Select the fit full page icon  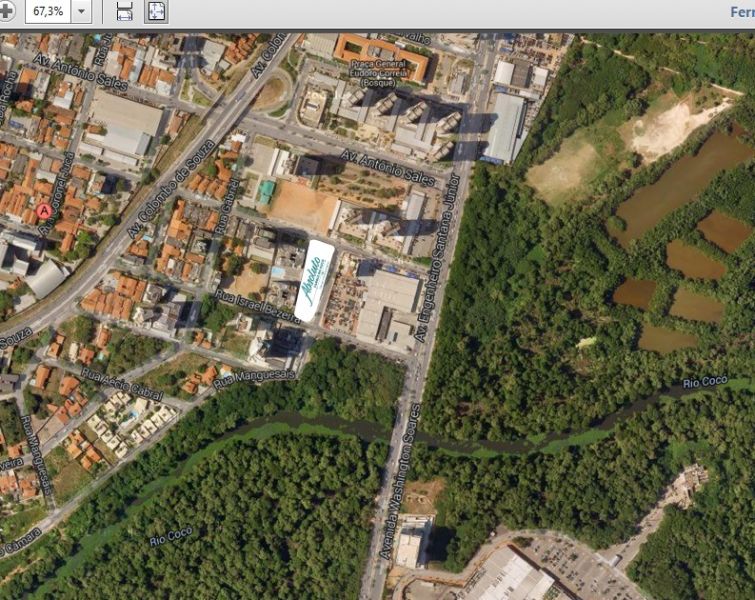point(157,12)
